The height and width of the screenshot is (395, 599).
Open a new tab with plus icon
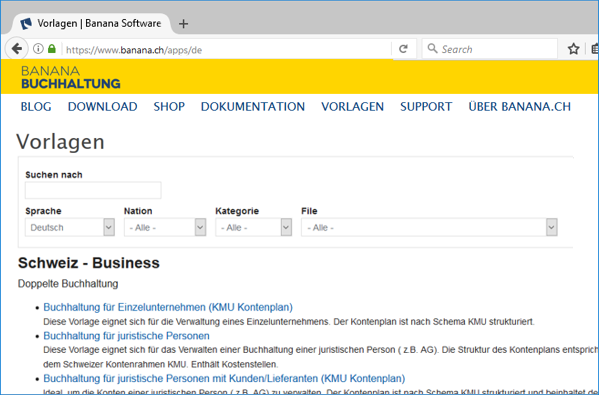pos(183,24)
